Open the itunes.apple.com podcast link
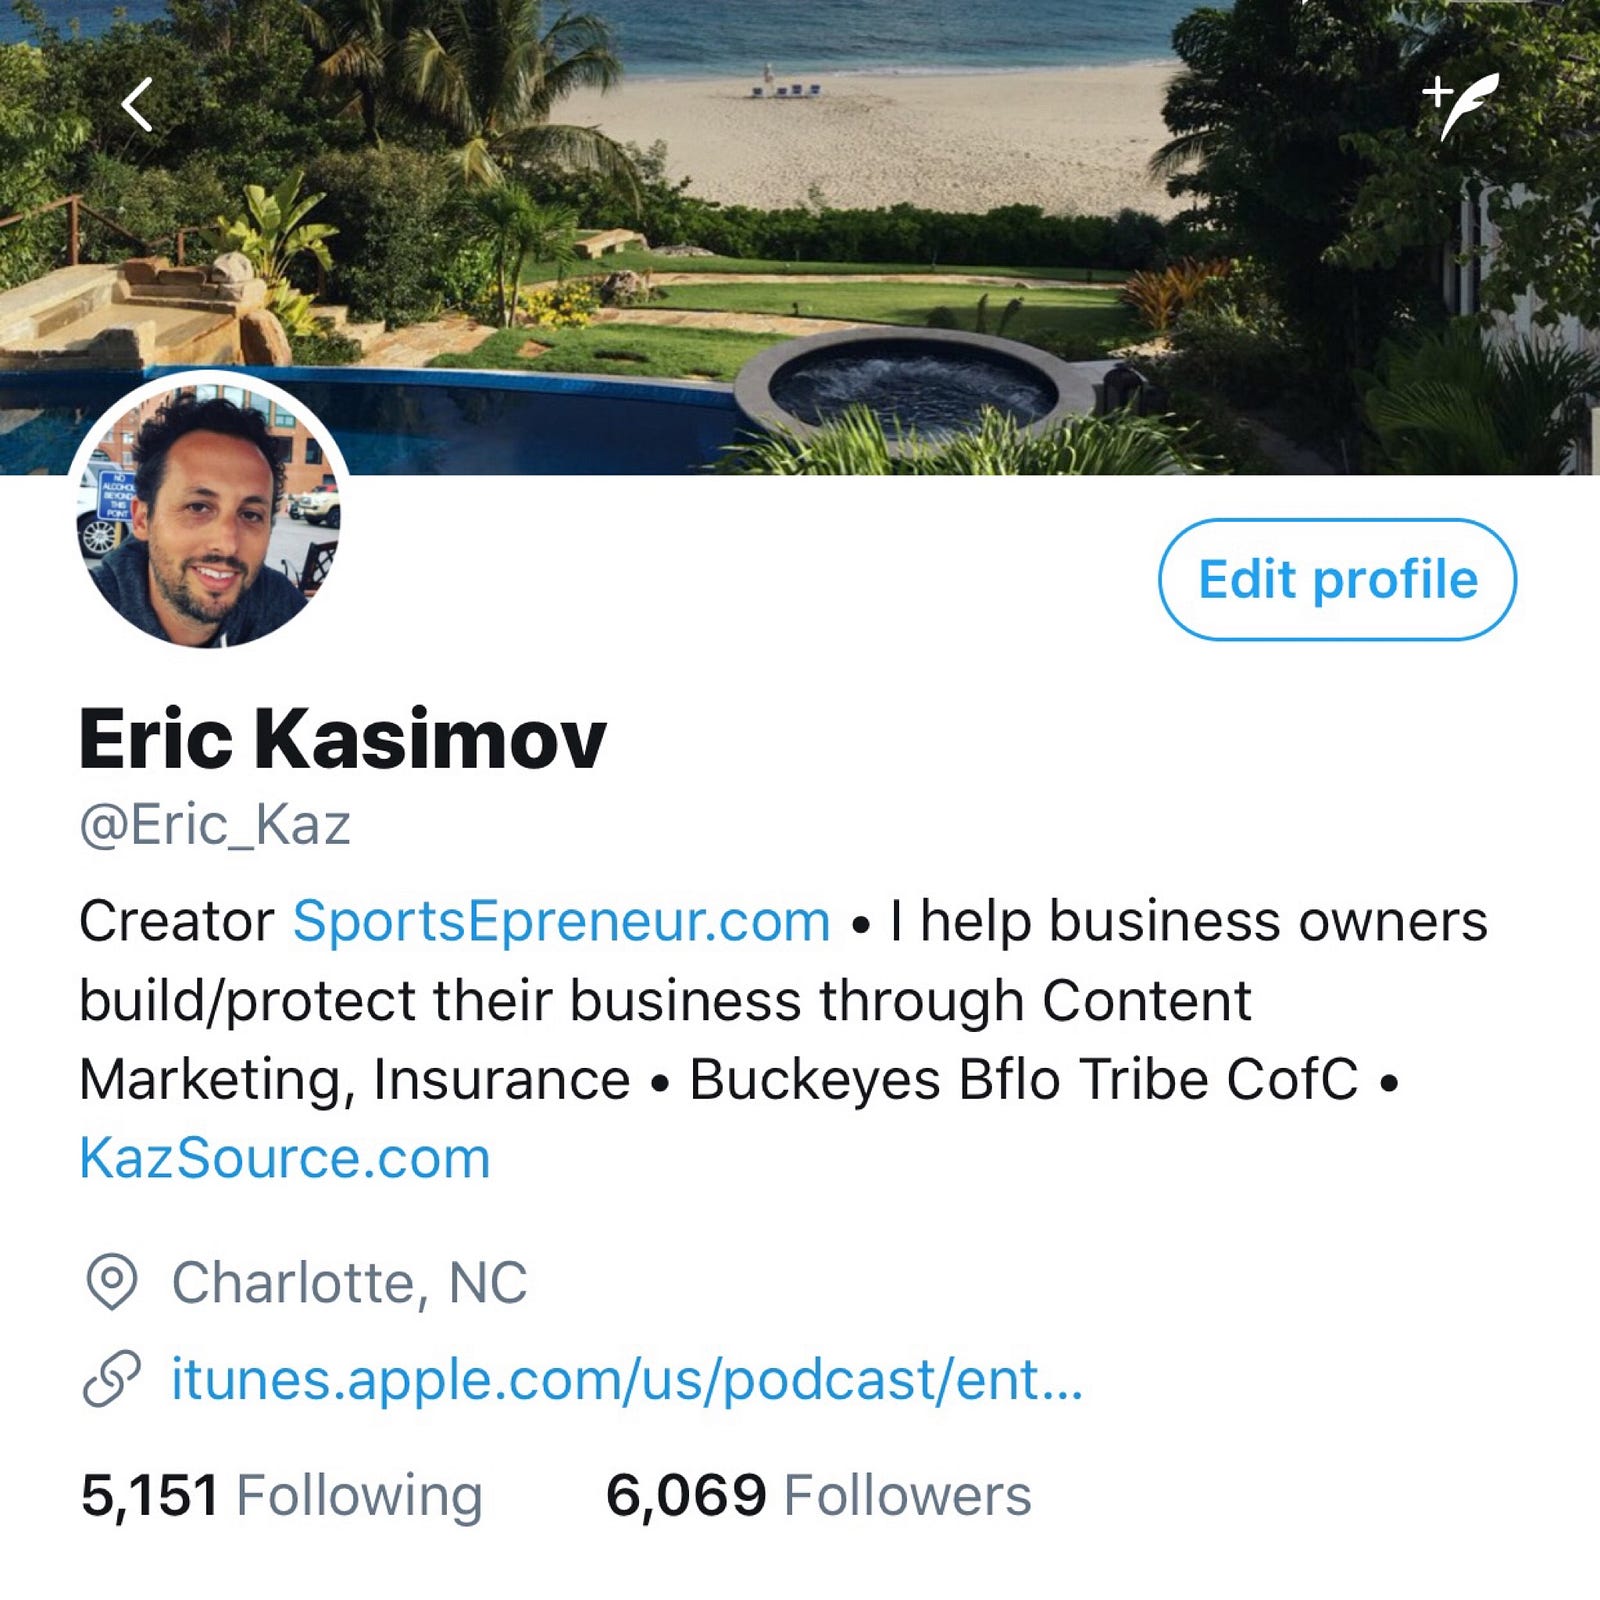1600x1600 pixels. 627,1379
